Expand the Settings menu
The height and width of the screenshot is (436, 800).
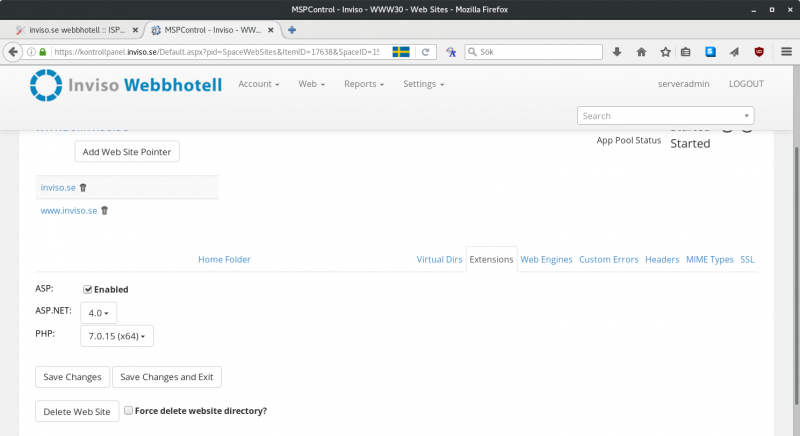click(423, 84)
